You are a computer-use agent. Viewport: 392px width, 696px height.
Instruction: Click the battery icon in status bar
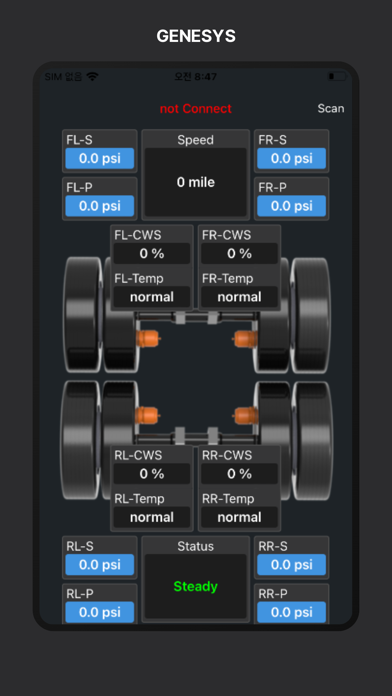tap(337, 76)
